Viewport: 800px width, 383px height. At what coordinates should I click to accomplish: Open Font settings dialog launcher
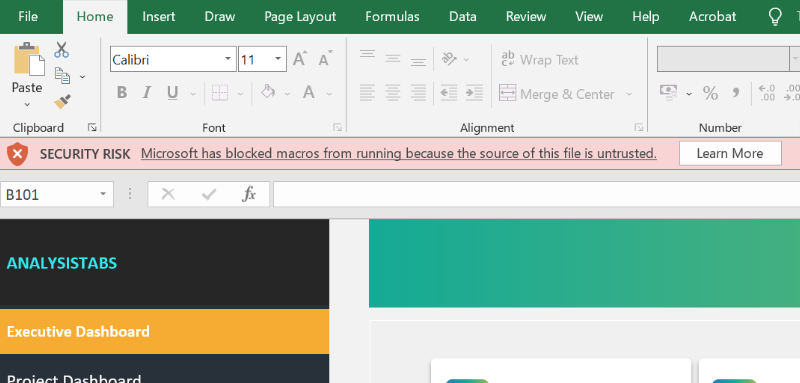(337, 127)
